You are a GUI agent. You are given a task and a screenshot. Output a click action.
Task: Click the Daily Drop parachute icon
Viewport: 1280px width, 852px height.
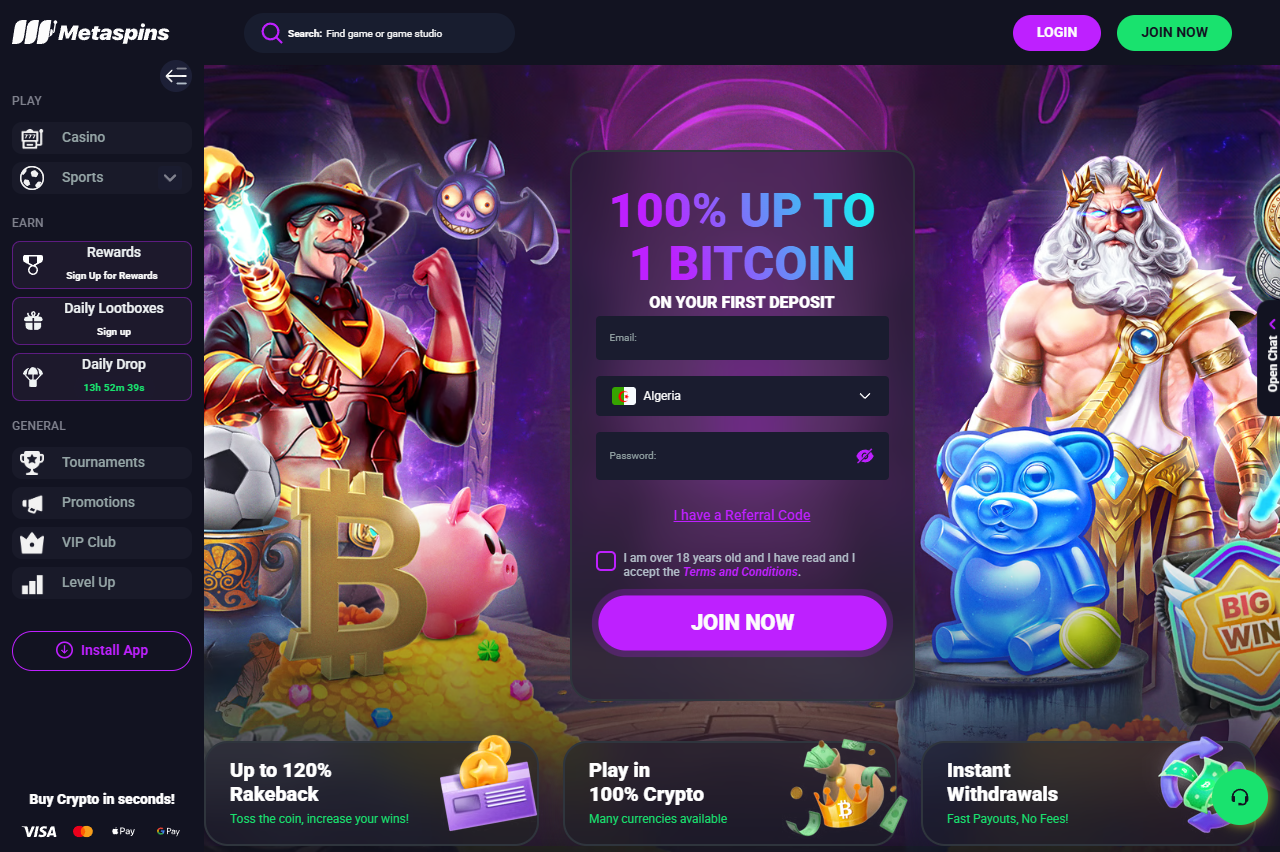(x=33, y=377)
